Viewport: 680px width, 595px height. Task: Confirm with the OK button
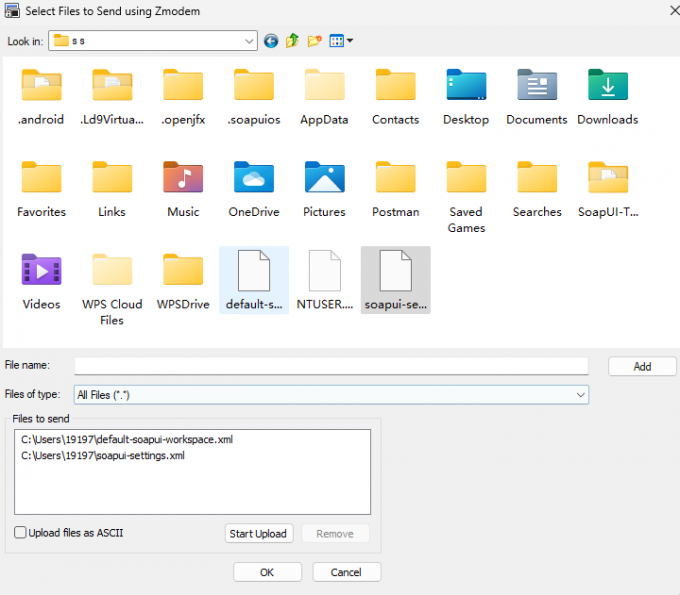click(x=267, y=572)
